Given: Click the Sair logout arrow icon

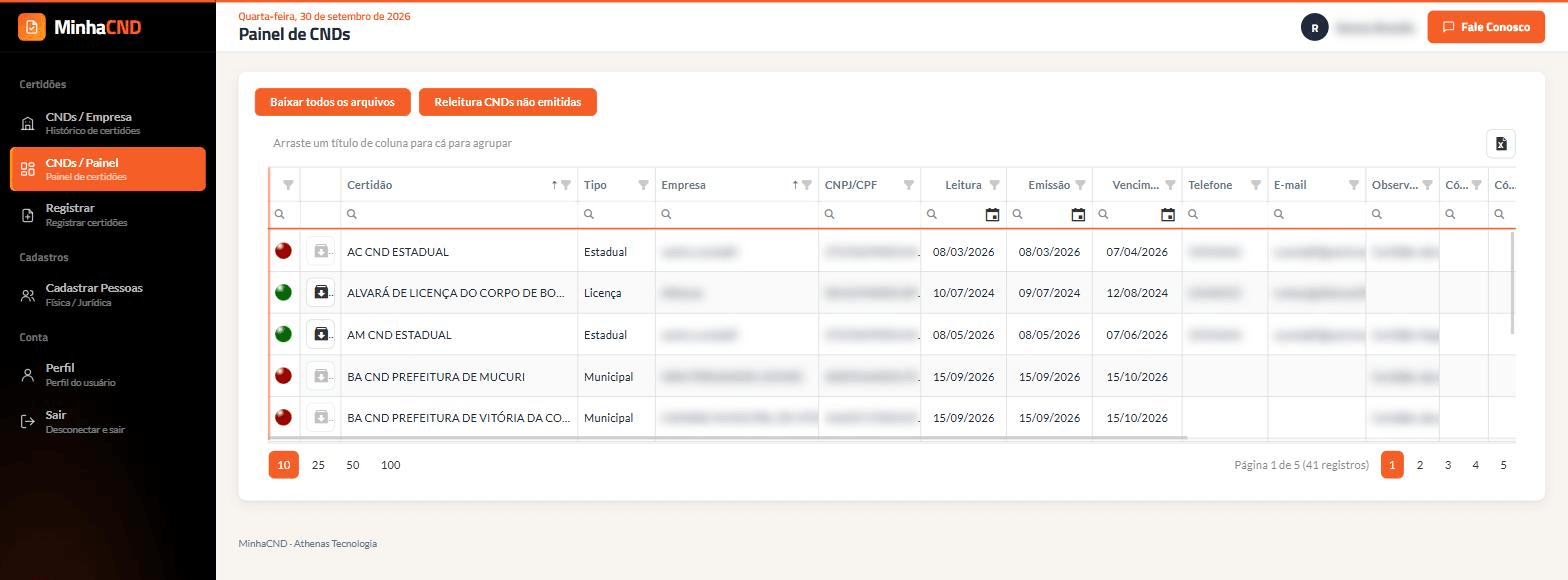Looking at the screenshot, I should click(x=28, y=422).
